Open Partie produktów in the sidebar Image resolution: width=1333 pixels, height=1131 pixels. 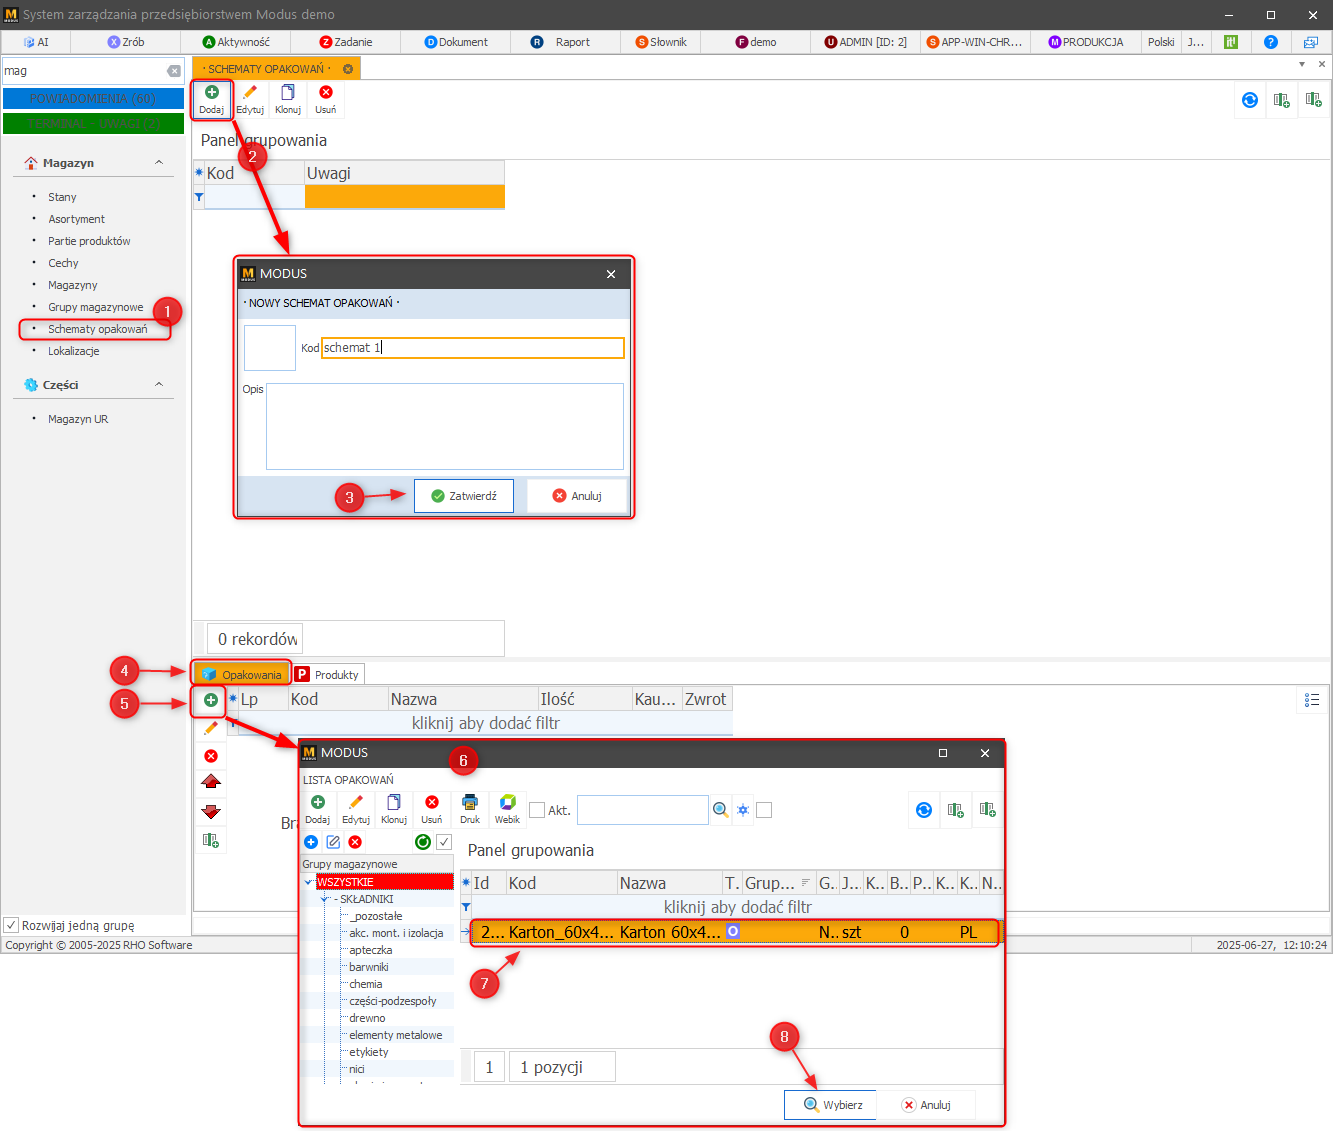89,241
